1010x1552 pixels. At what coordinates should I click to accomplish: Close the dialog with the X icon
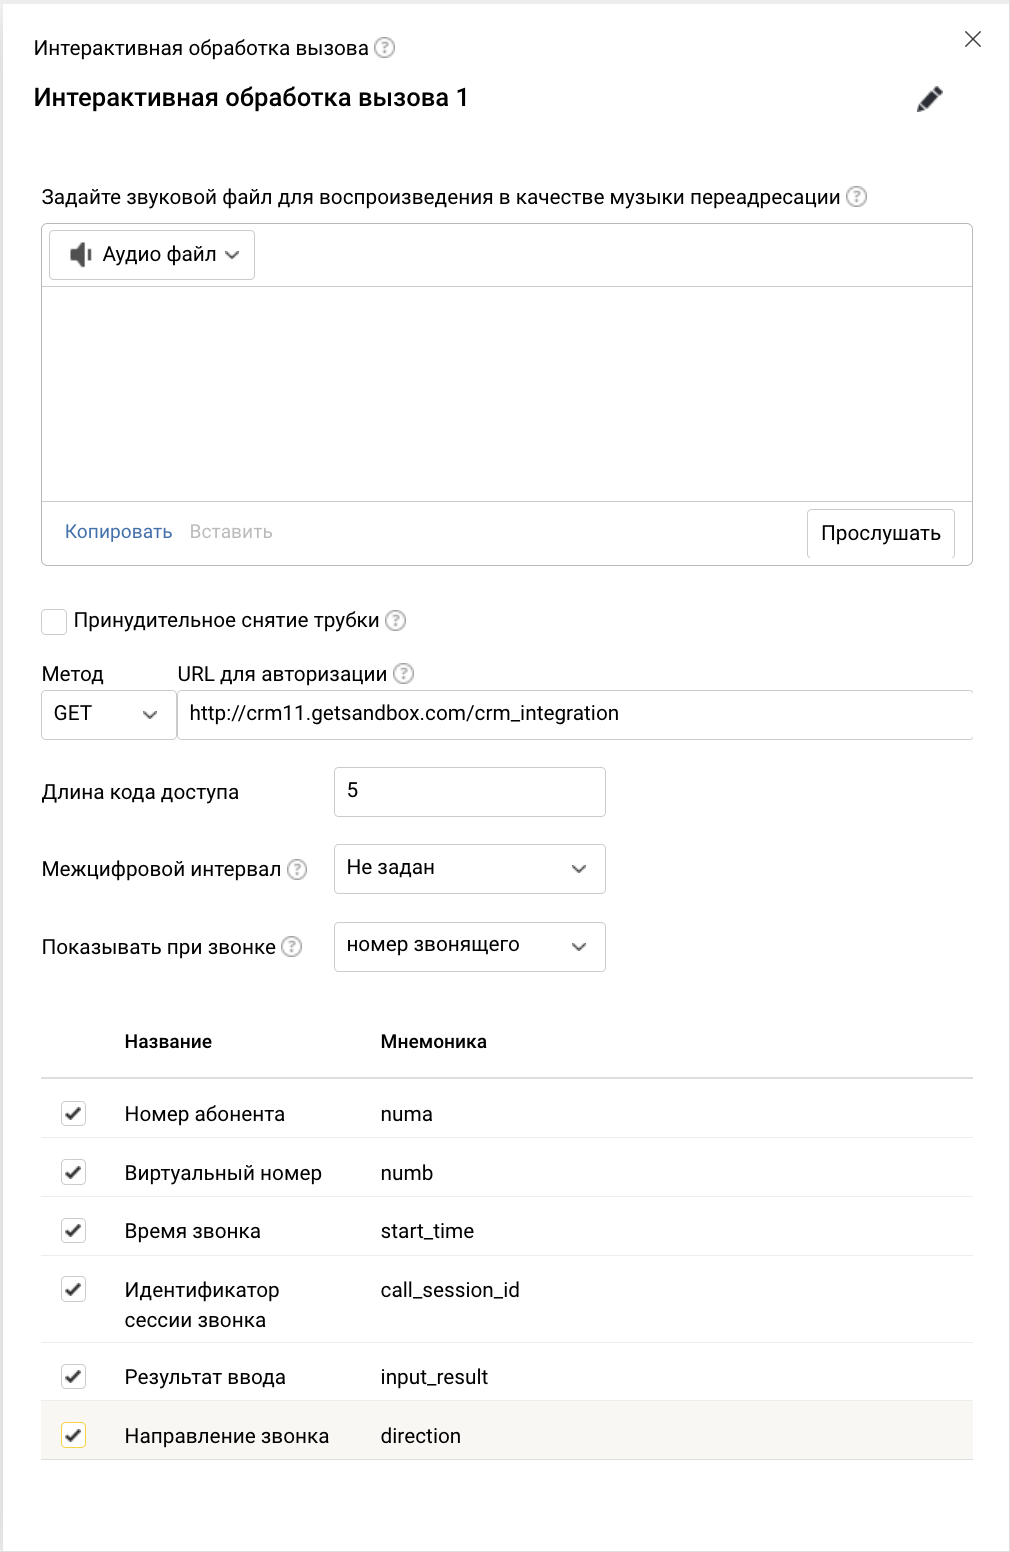coord(973,39)
